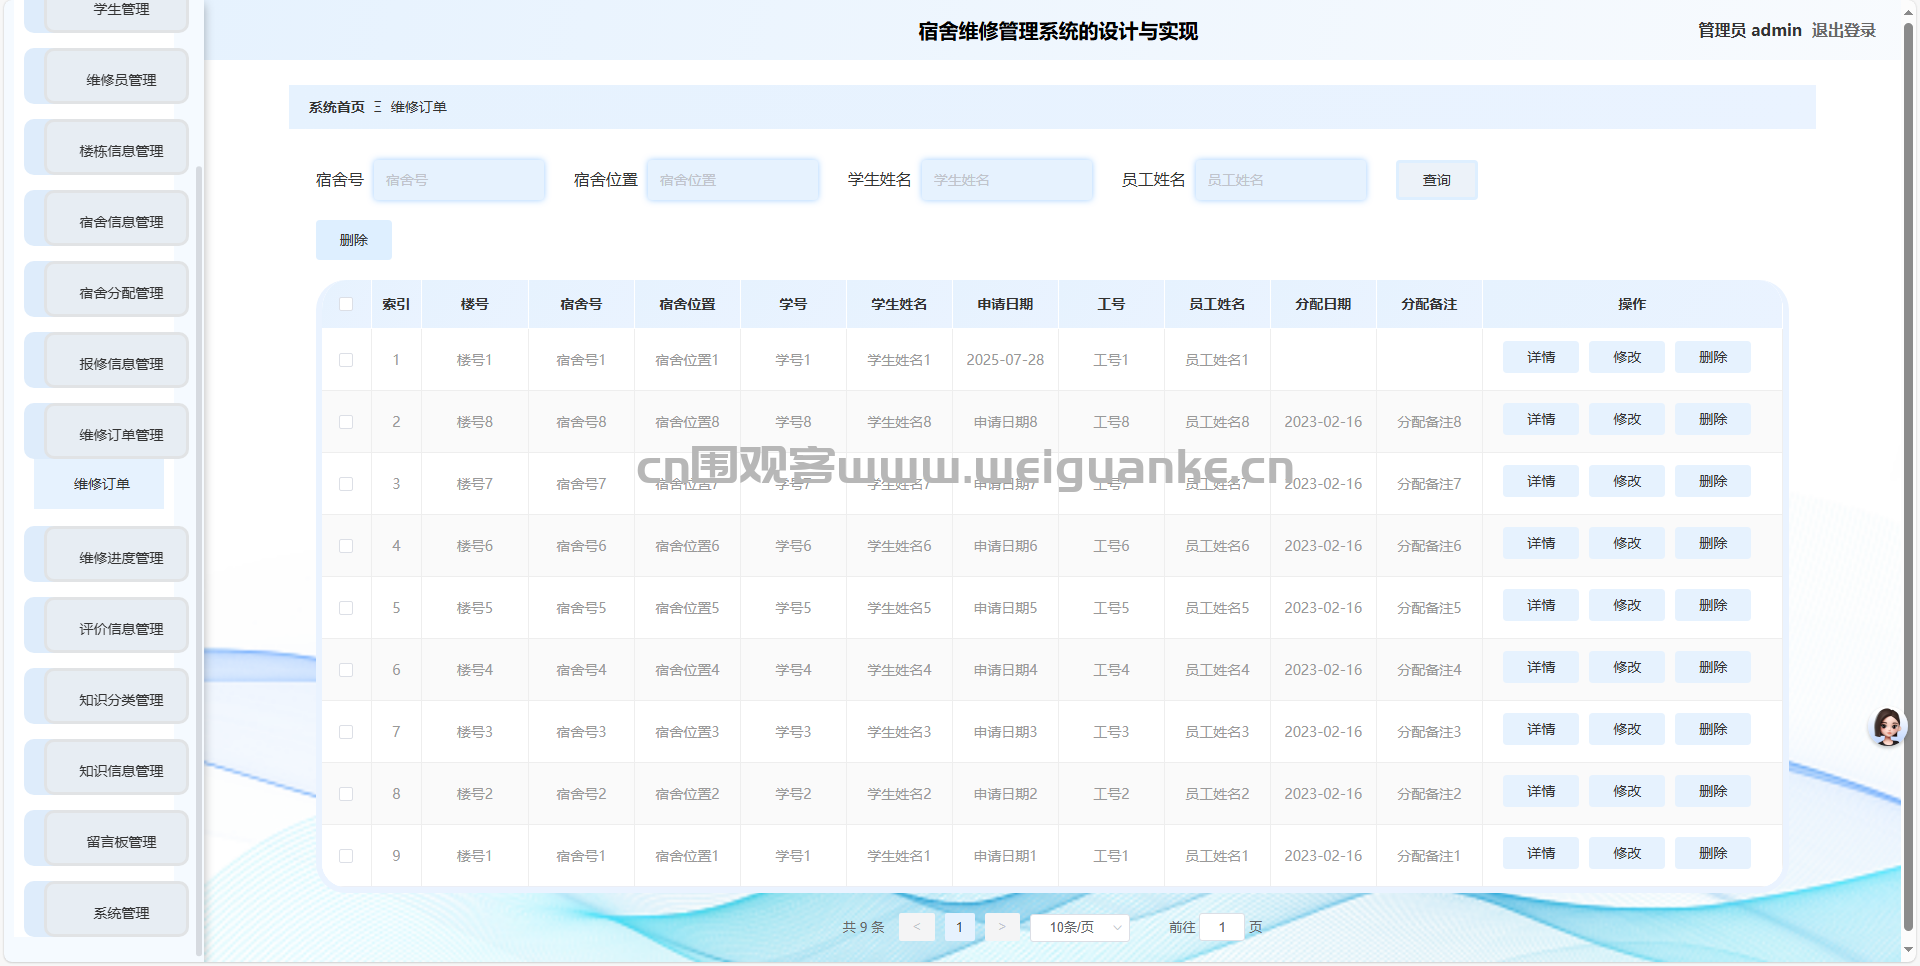Viewport: 1920px width, 966px height.
Task: Click the sidebar vertical scrollbar
Action: pos(199,560)
